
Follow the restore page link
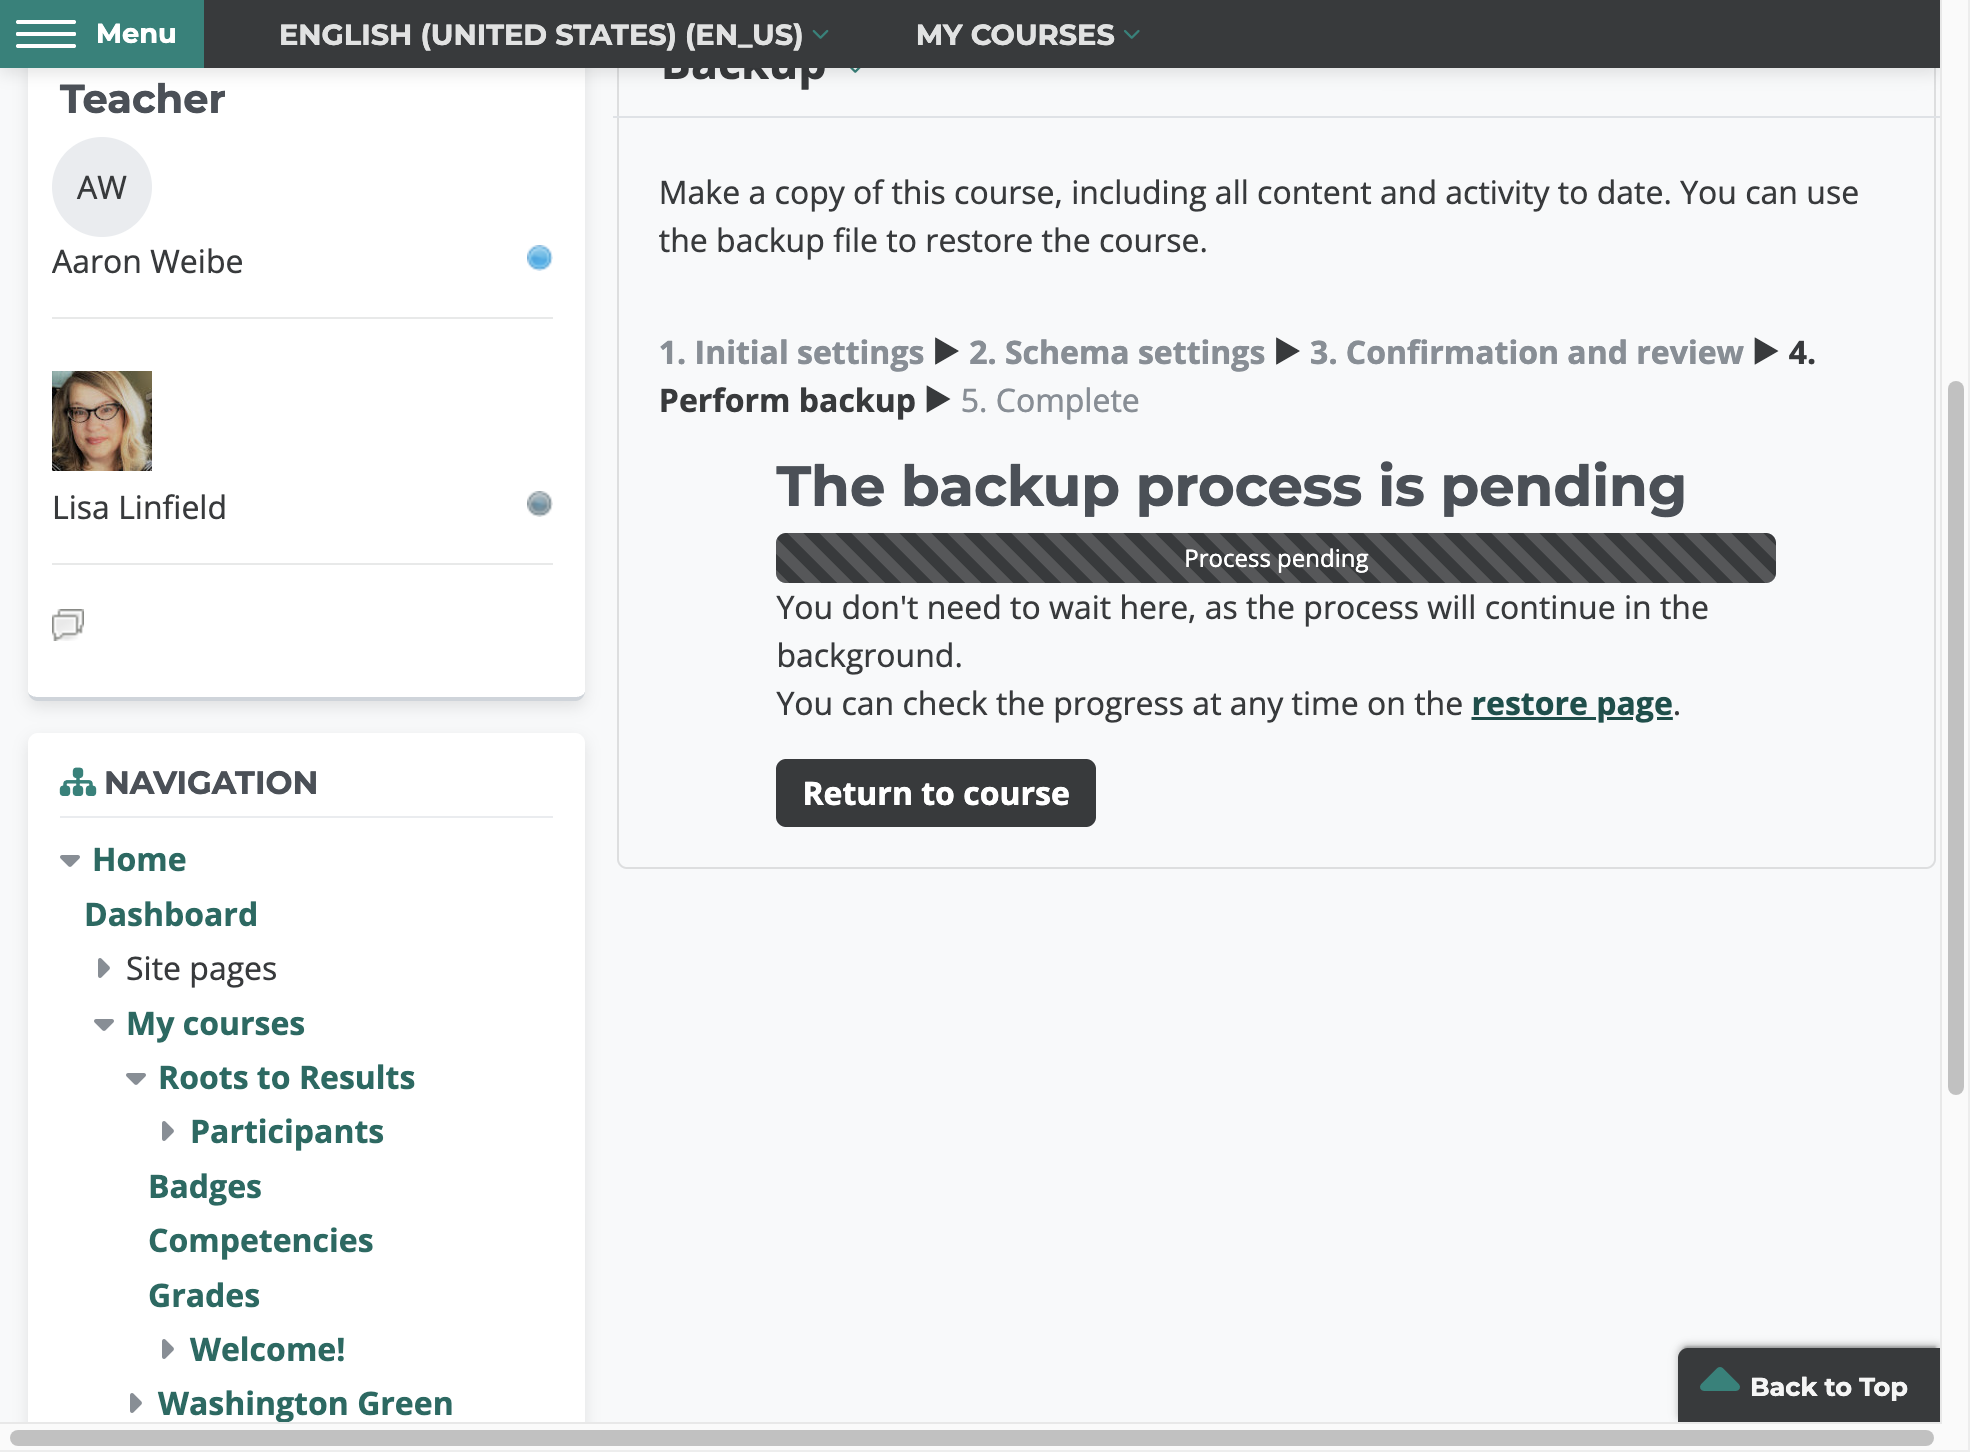coord(1572,704)
